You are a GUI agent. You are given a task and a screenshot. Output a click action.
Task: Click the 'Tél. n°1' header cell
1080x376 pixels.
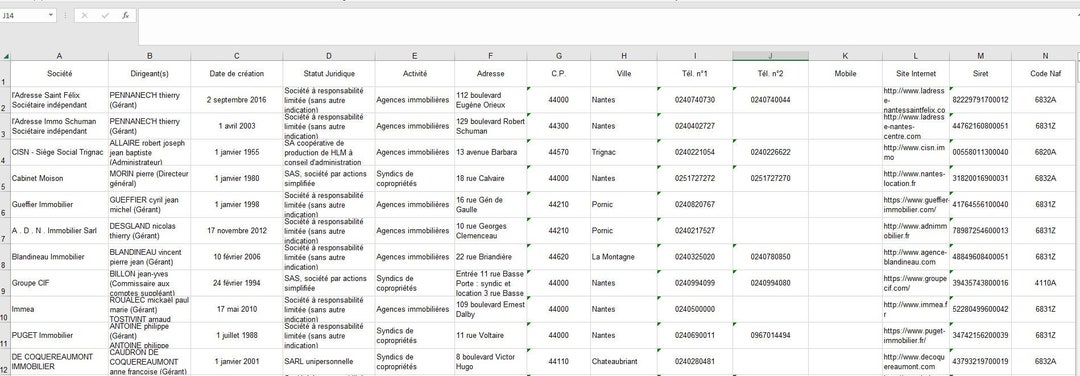[x=695, y=74]
